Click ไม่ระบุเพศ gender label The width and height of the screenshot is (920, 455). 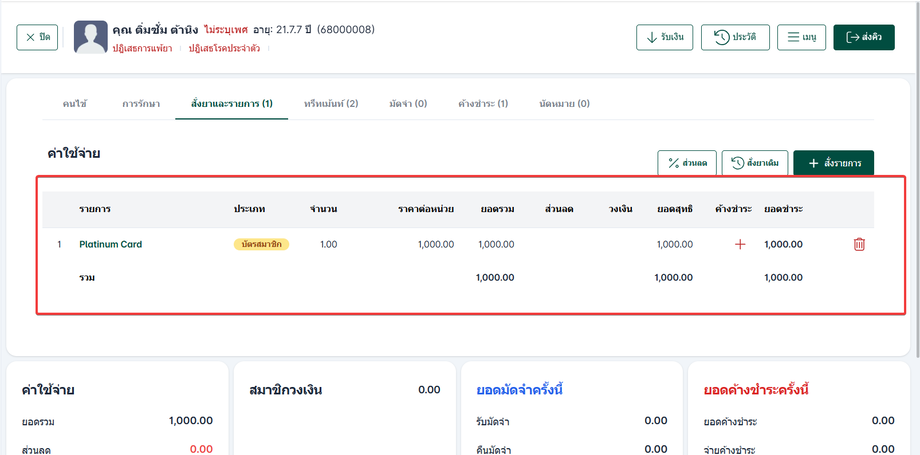226,29
